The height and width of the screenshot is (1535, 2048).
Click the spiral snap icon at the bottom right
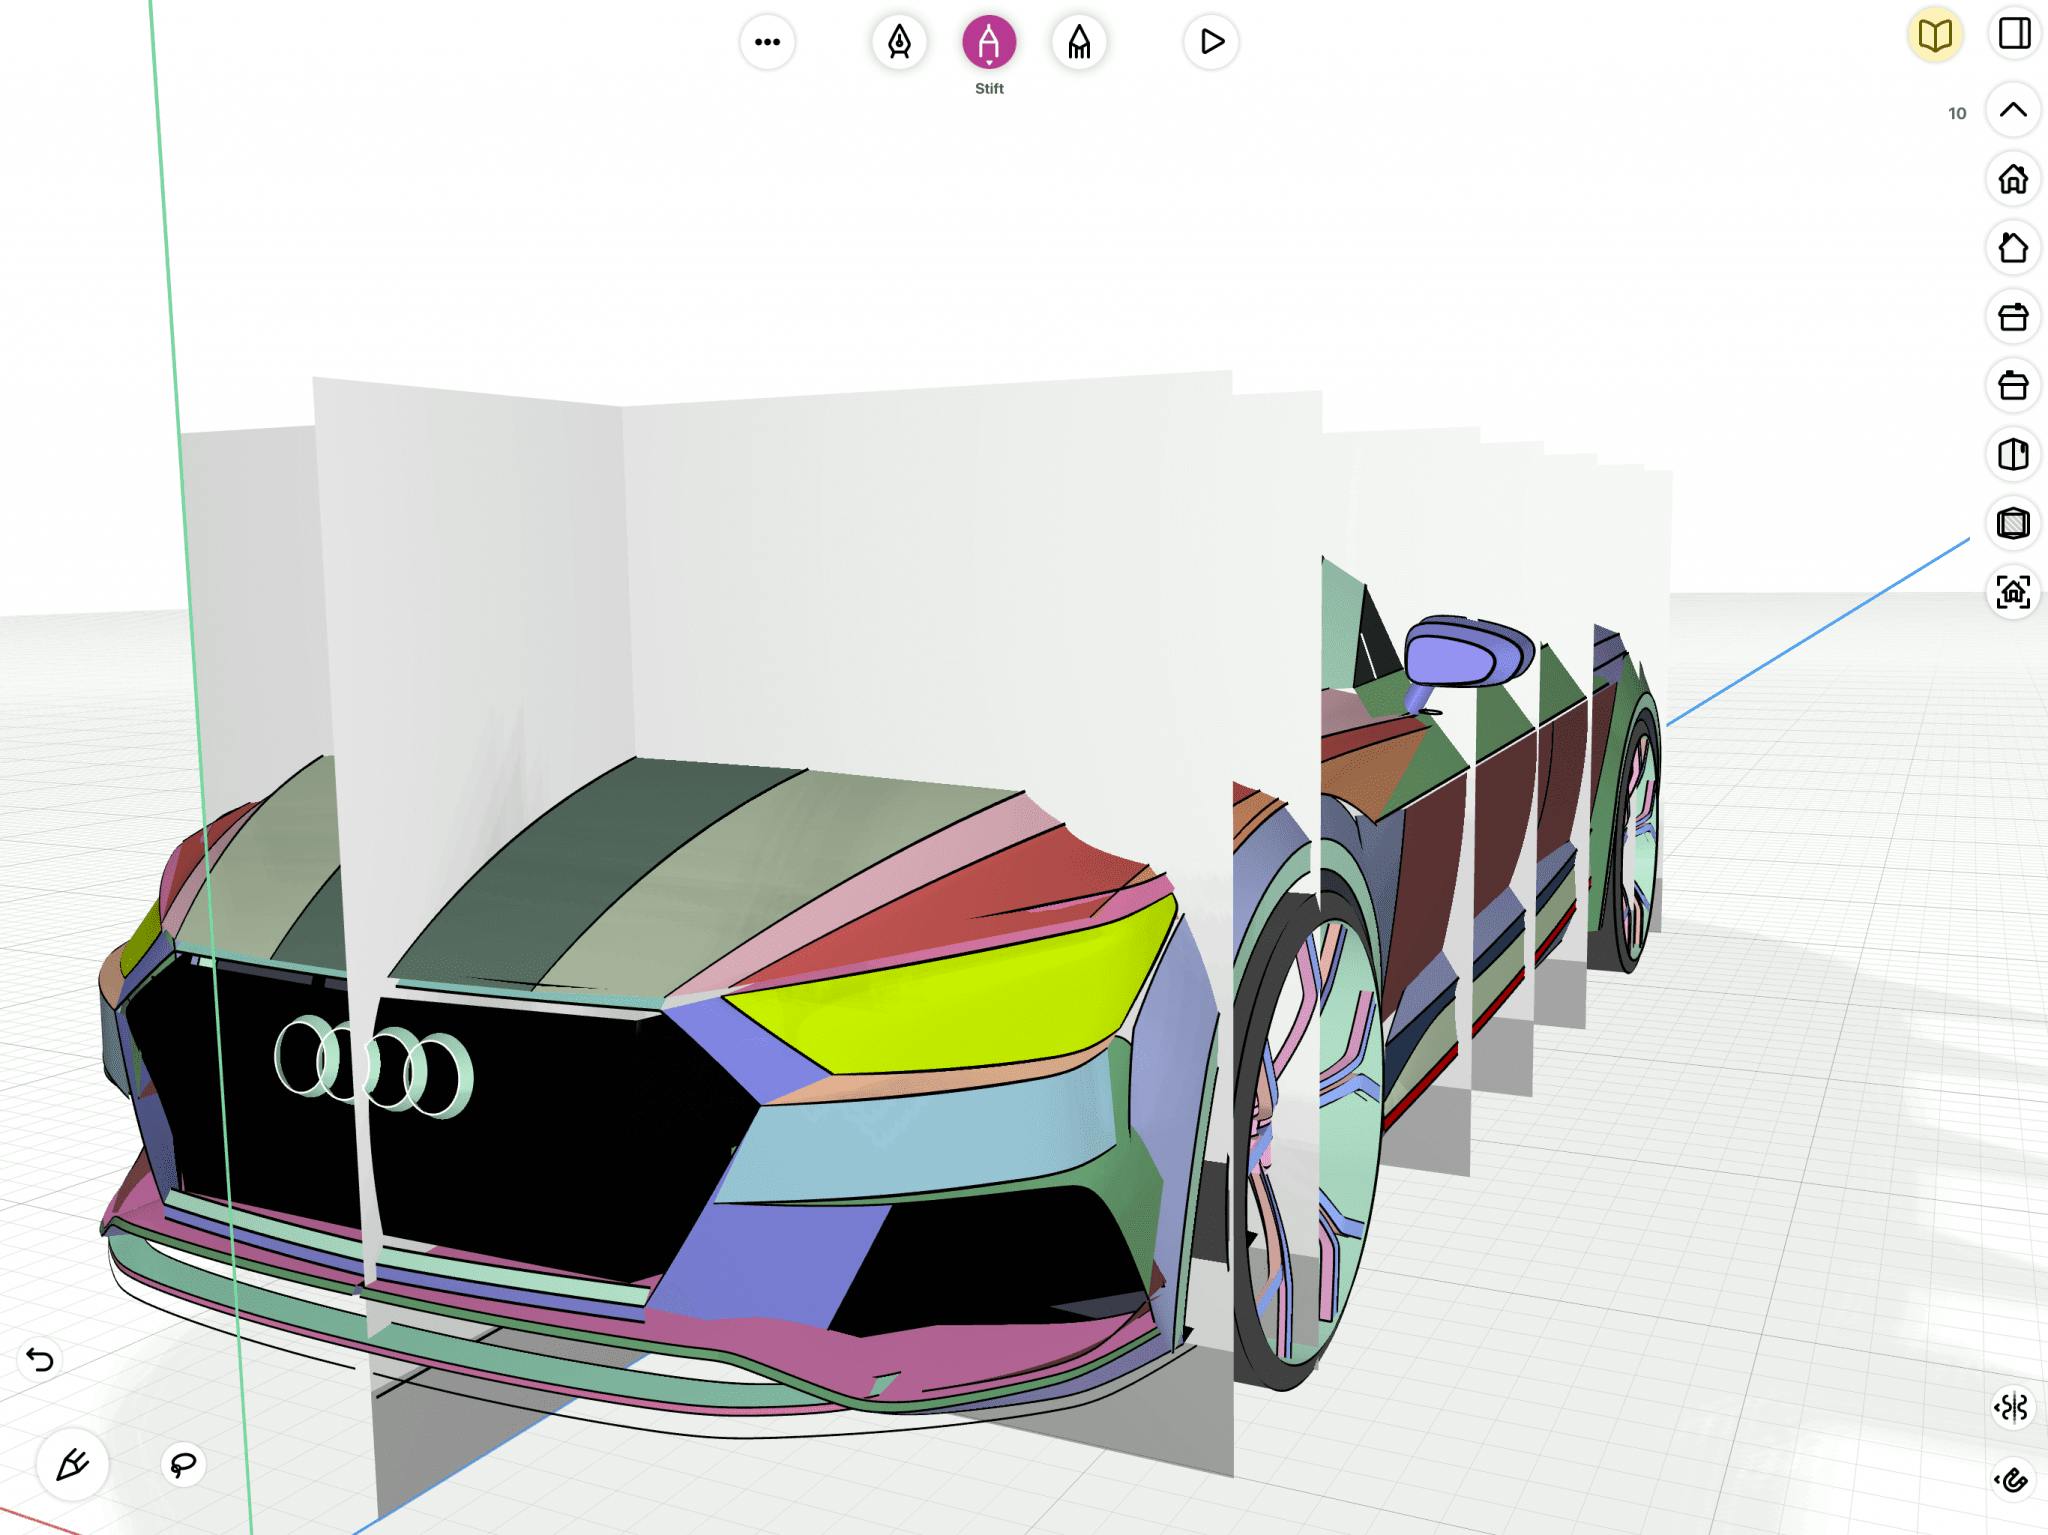click(x=2012, y=1480)
